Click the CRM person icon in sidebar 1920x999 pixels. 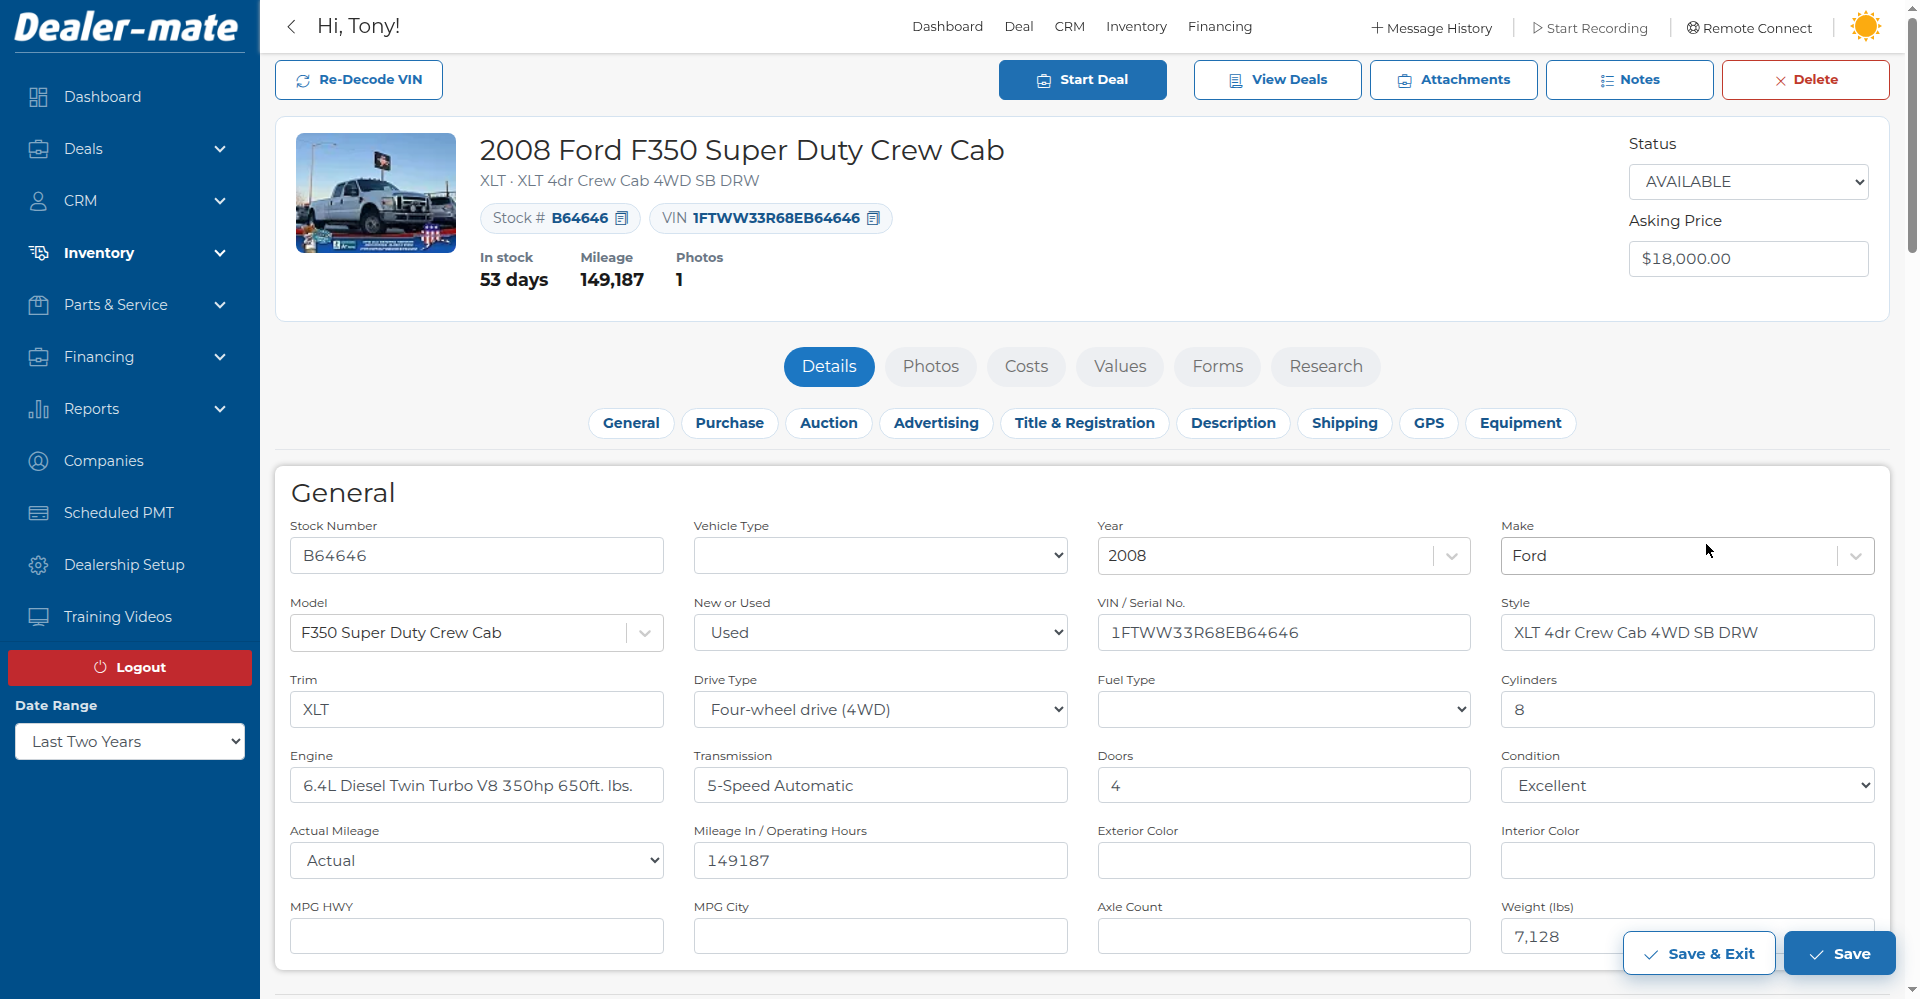38,201
